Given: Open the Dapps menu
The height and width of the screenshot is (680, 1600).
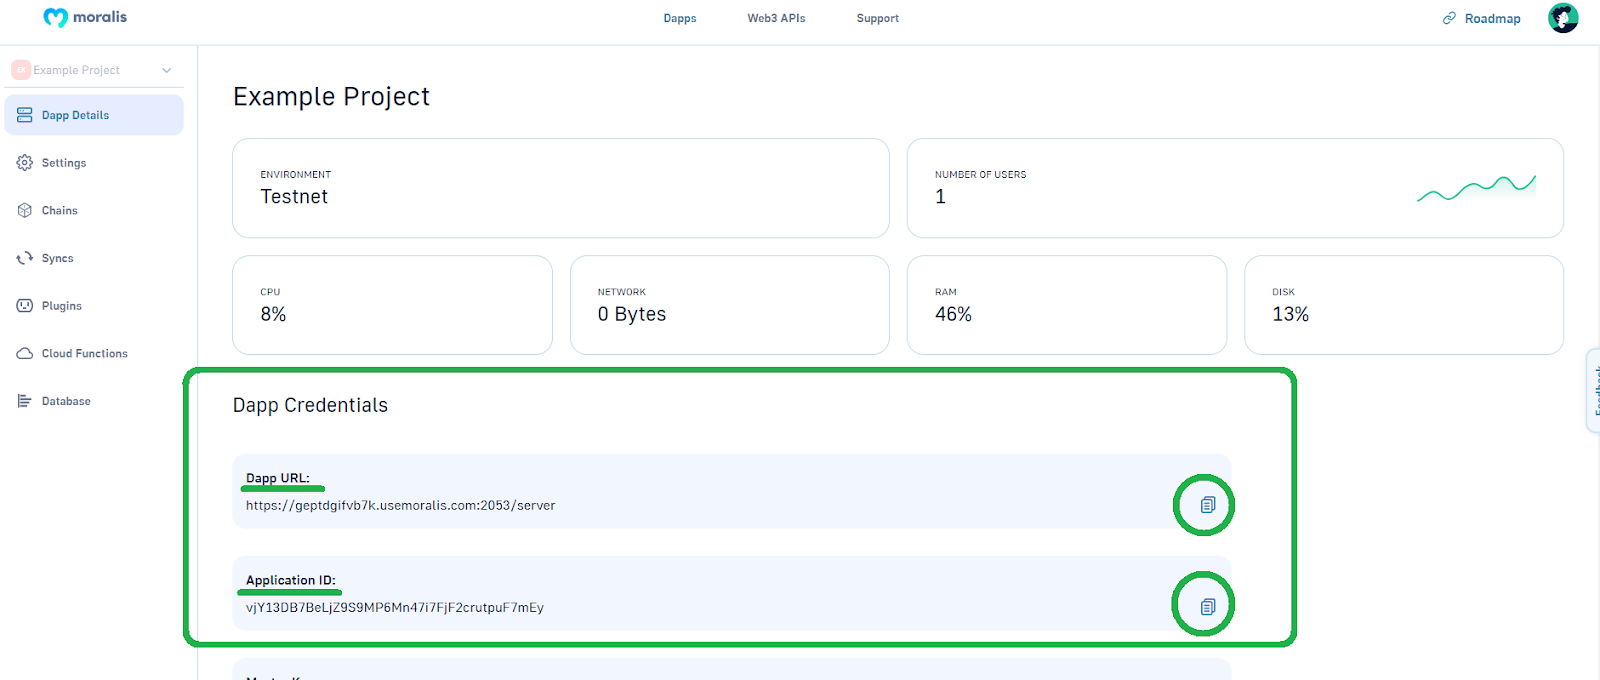Looking at the screenshot, I should 680,18.
